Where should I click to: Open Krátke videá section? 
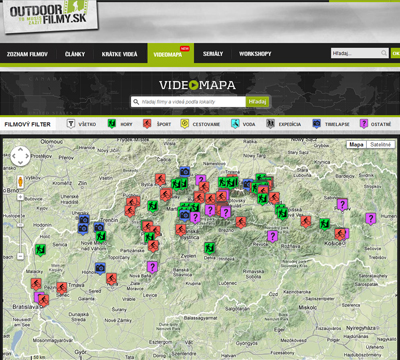(x=119, y=54)
